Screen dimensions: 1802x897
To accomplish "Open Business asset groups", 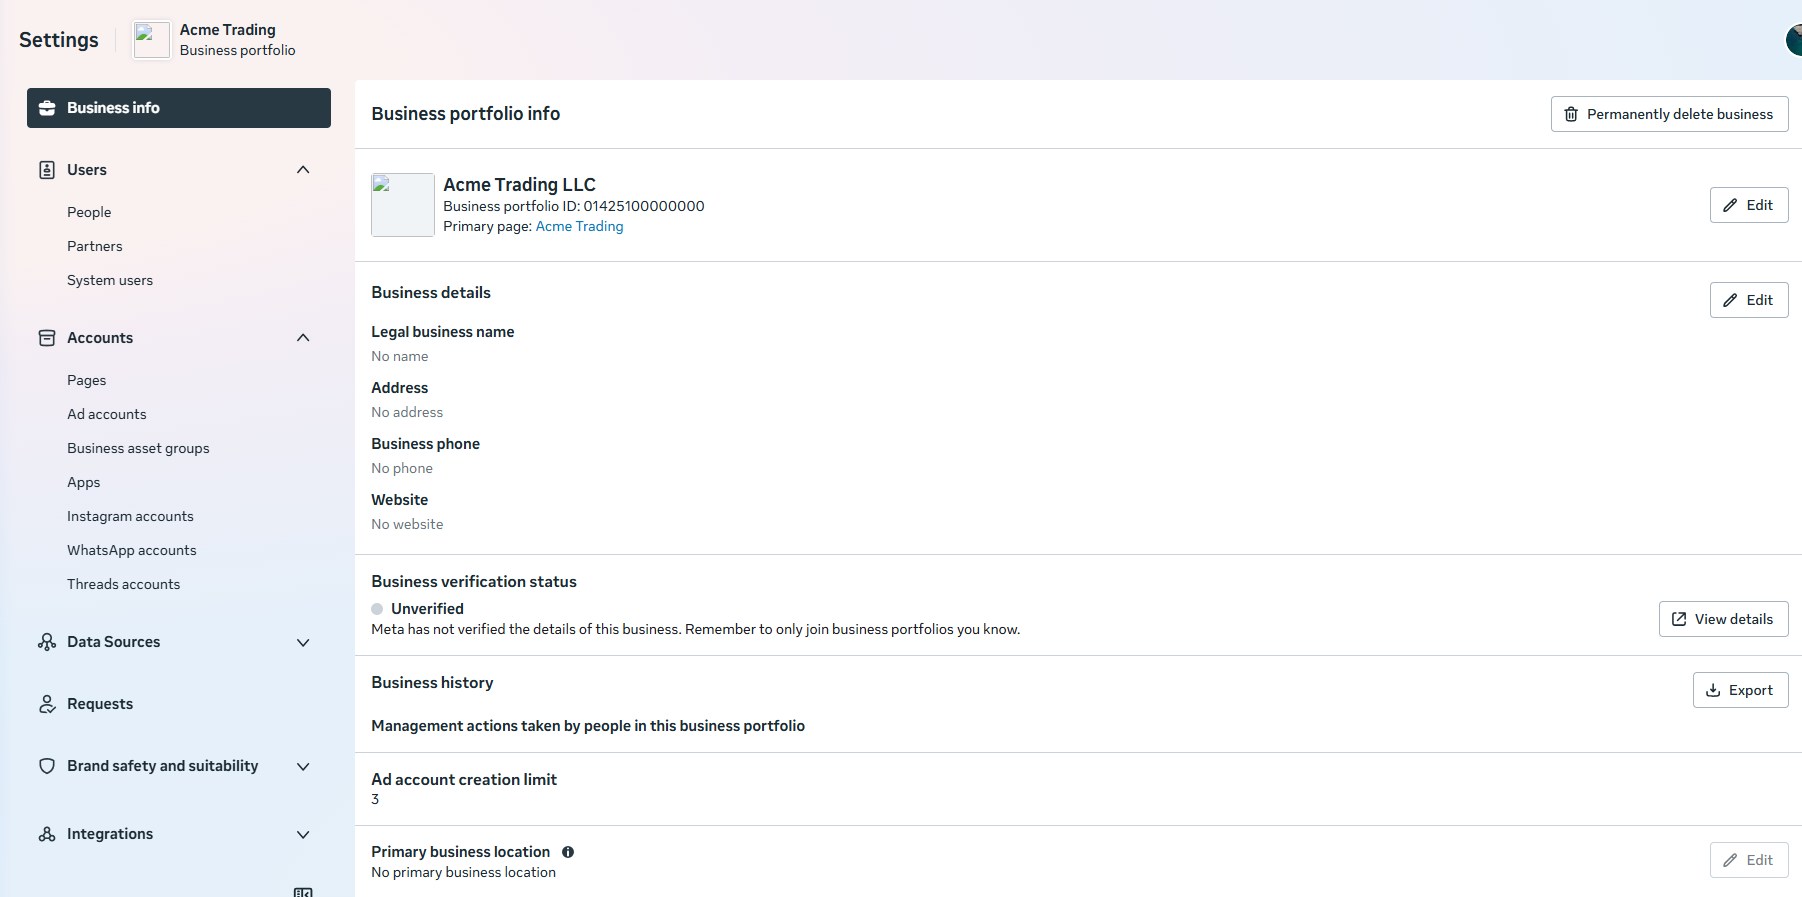I will tap(138, 448).
